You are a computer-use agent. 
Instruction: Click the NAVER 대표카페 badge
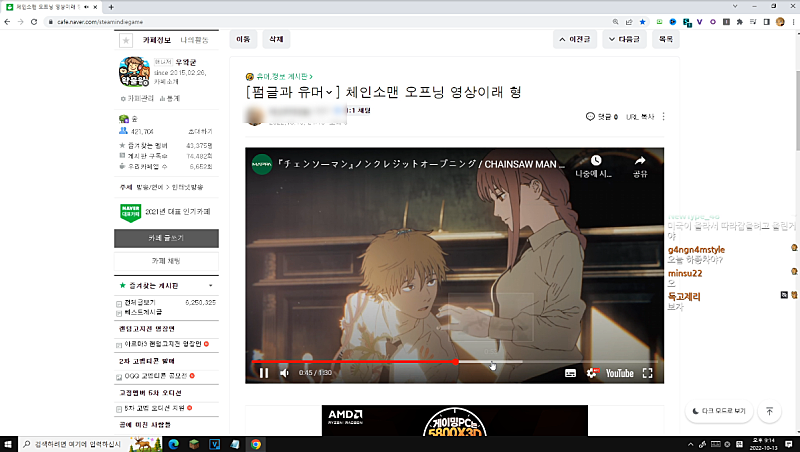130,212
